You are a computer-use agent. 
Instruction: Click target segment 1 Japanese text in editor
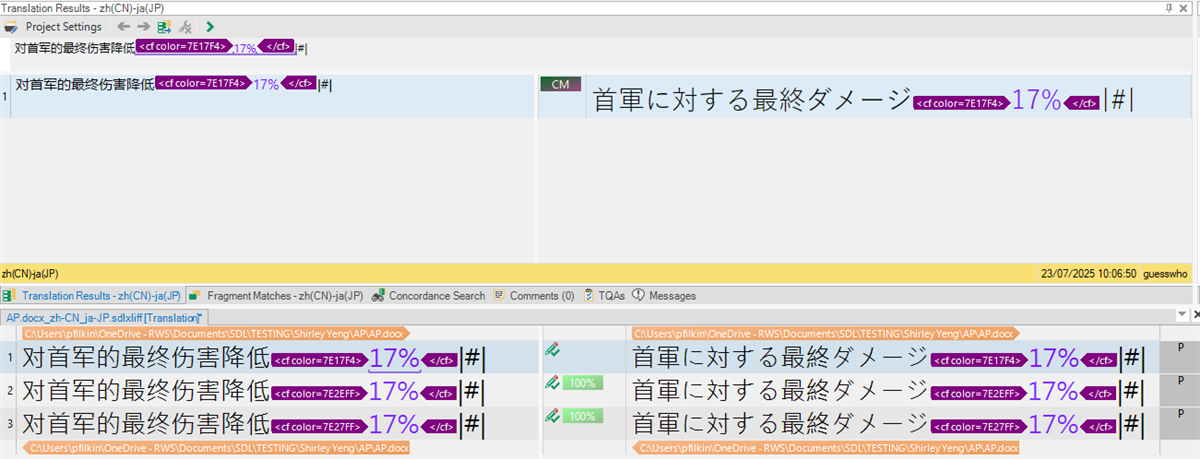[x=780, y=358]
